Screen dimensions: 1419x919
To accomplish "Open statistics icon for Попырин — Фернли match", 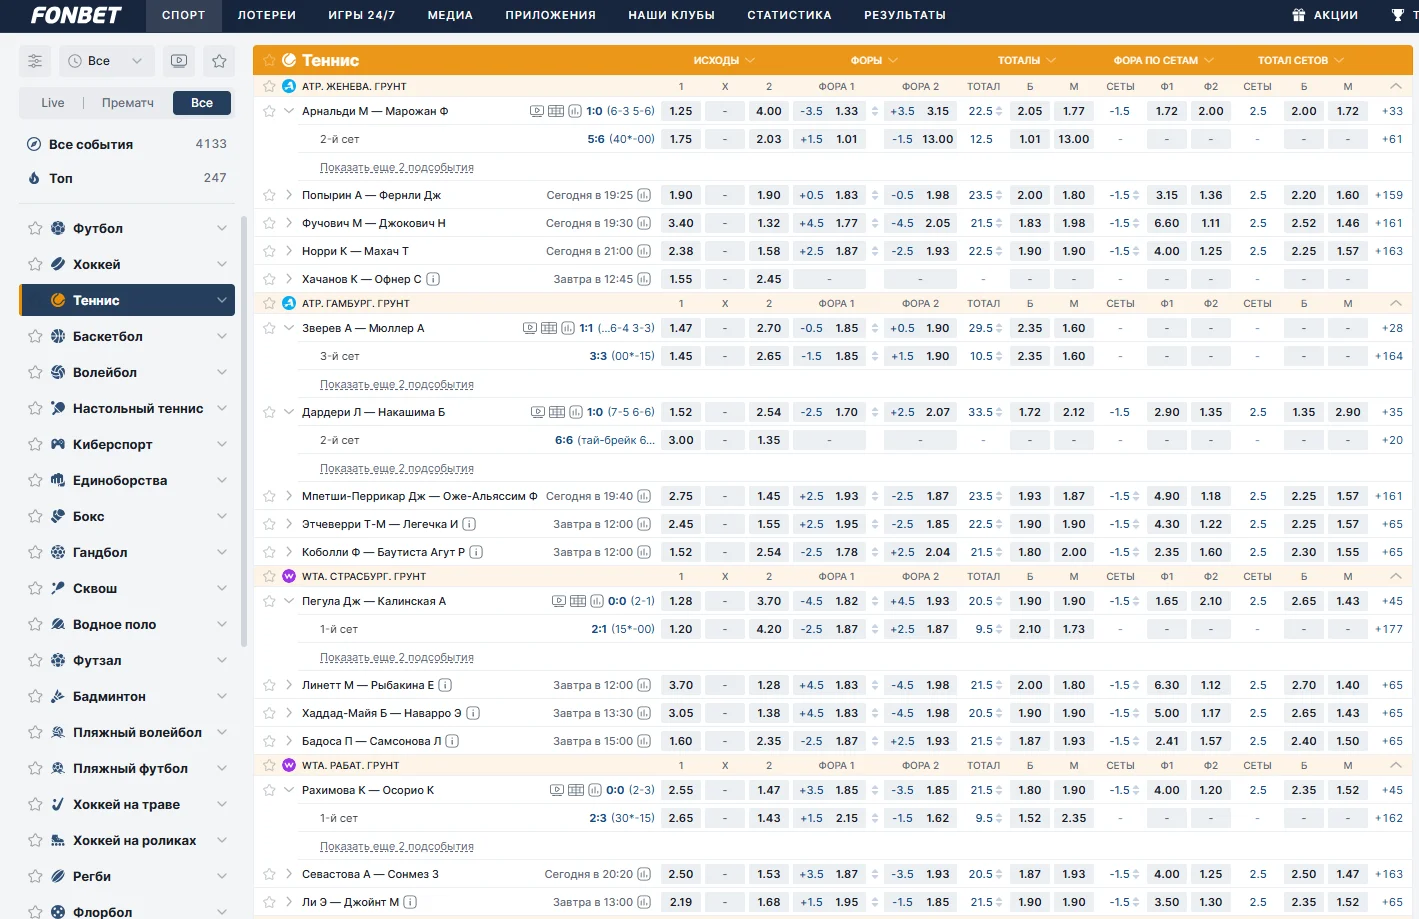I will pos(644,195).
